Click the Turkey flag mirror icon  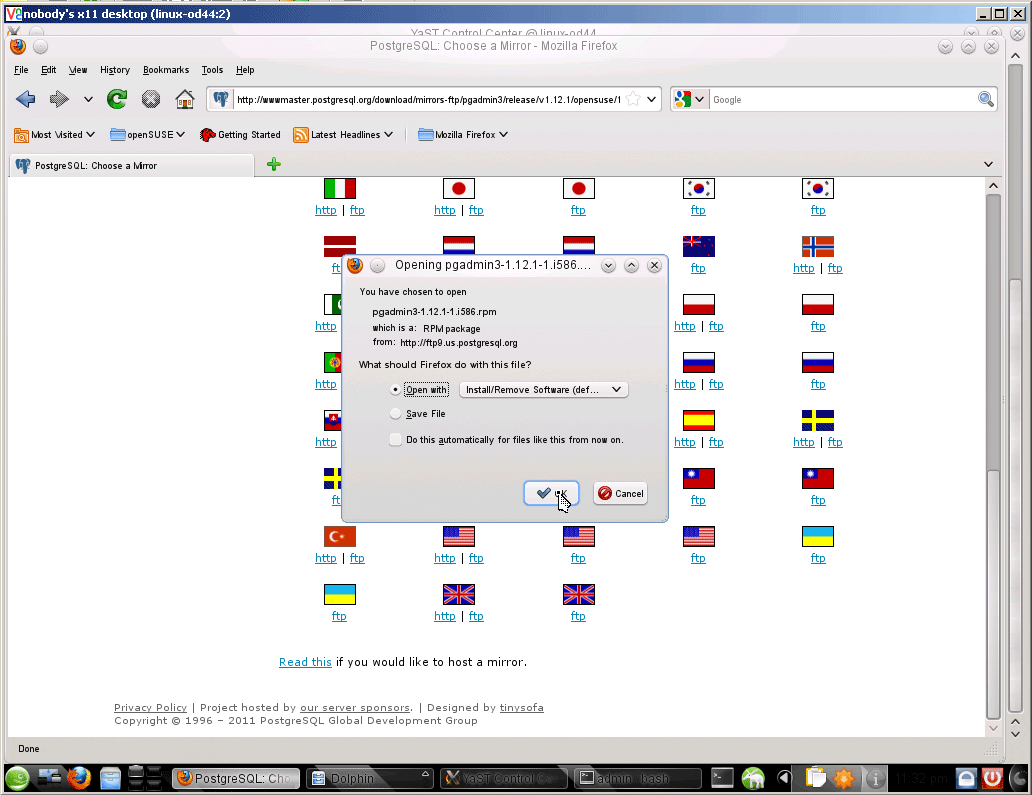(340, 536)
